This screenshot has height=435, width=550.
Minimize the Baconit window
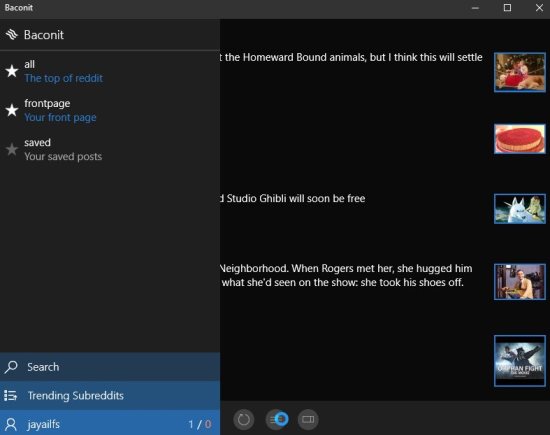[x=475, y=8]
